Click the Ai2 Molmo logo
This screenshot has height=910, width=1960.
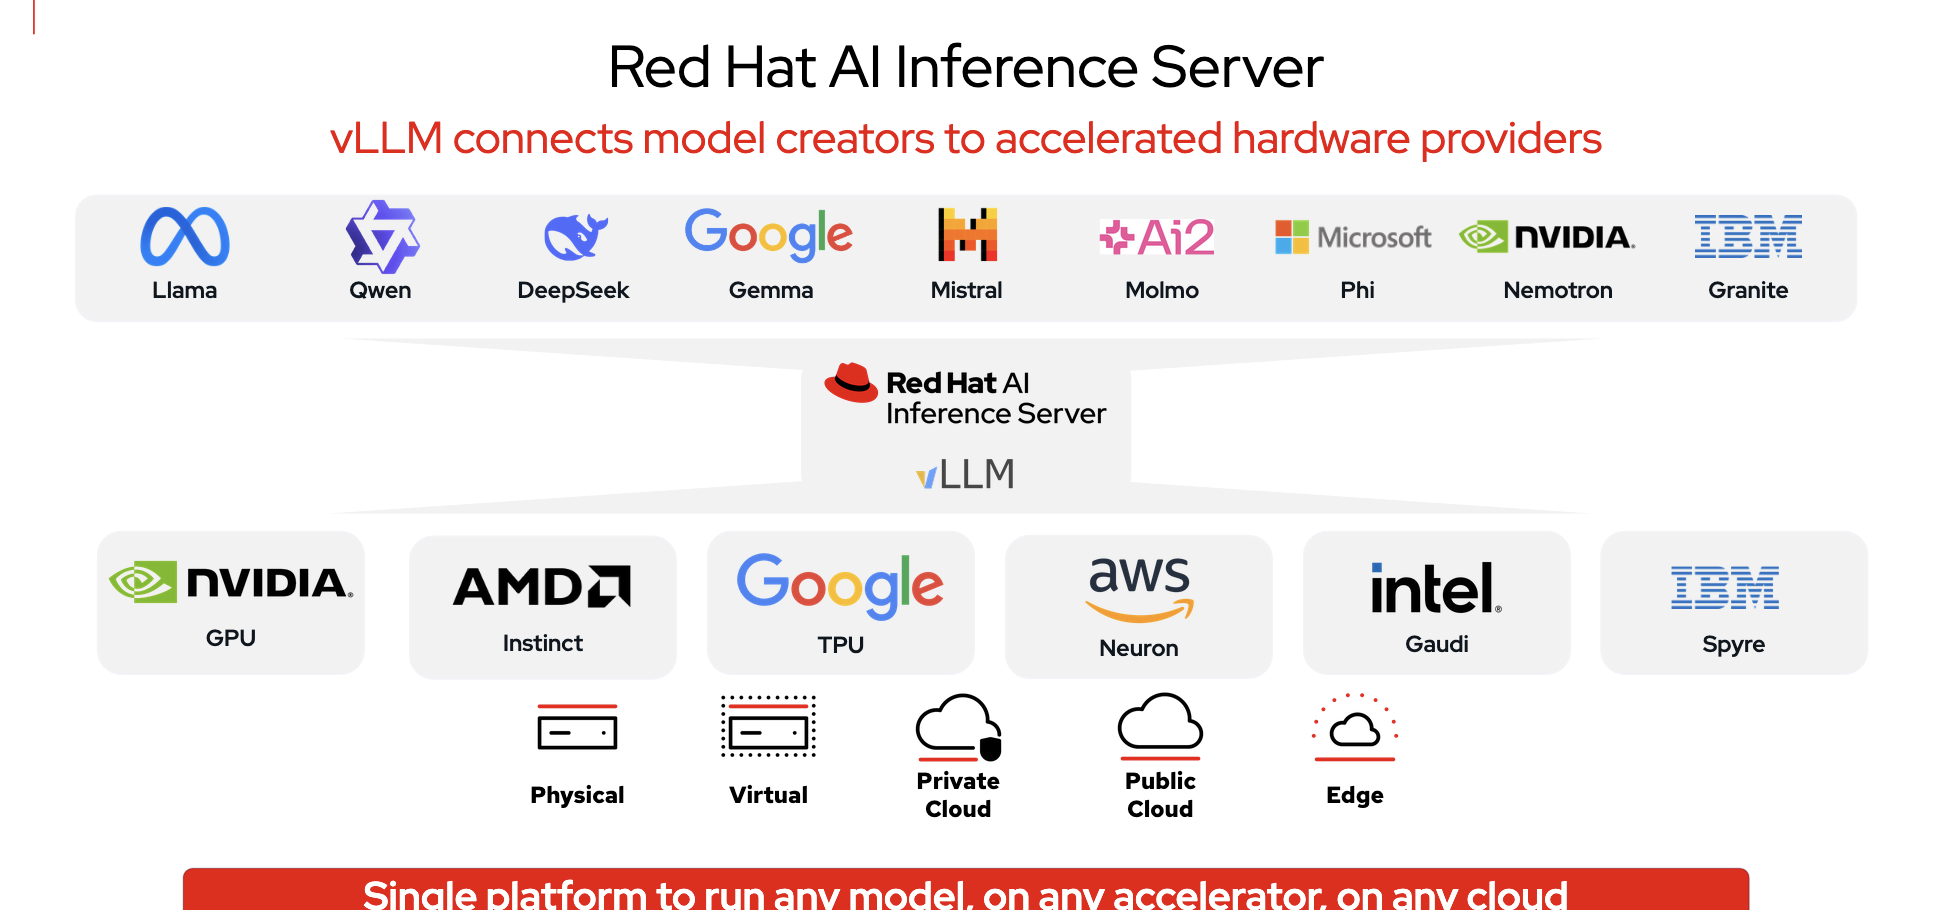(1157, 237)
